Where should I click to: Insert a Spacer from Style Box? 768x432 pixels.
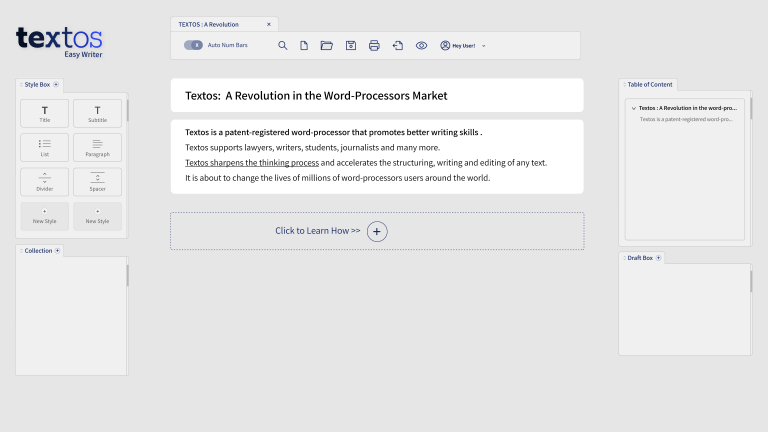click(x=97, y=182)
